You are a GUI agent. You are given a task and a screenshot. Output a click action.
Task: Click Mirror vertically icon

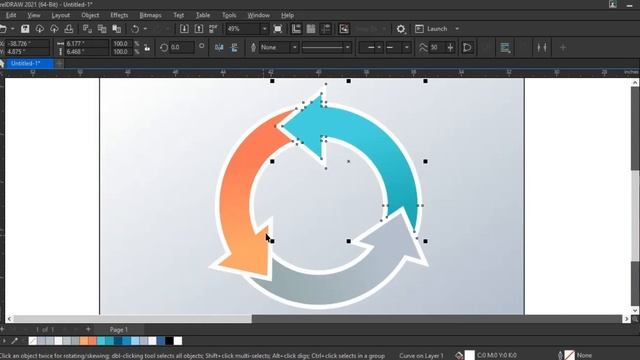[x=234, y=48]
